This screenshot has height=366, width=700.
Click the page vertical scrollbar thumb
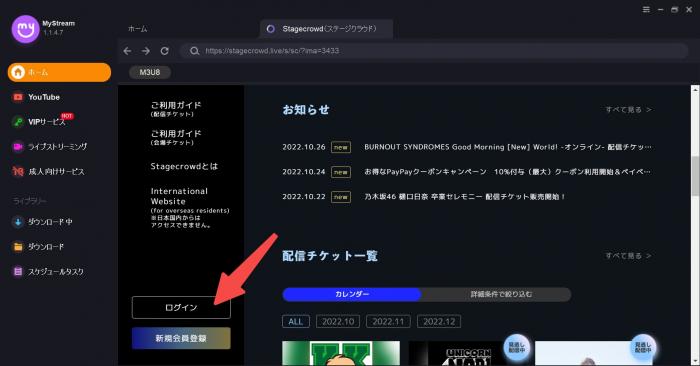695,176
